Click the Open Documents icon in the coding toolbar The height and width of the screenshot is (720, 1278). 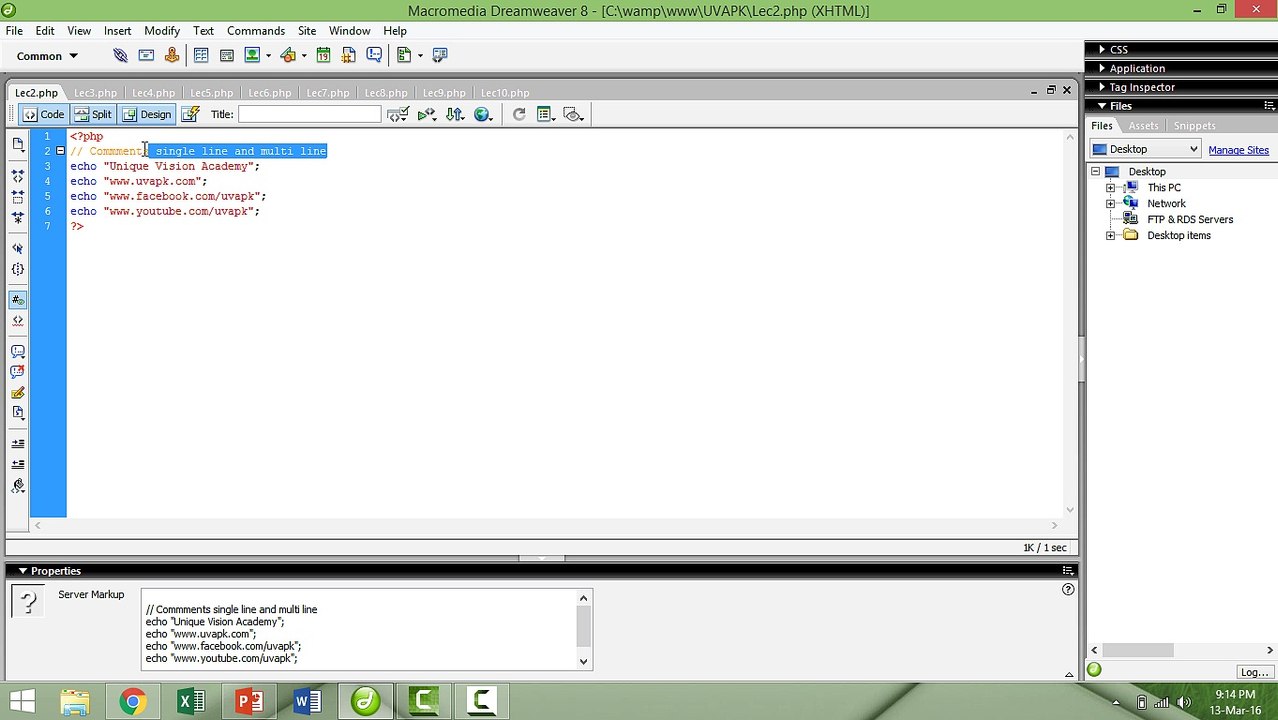18,144
